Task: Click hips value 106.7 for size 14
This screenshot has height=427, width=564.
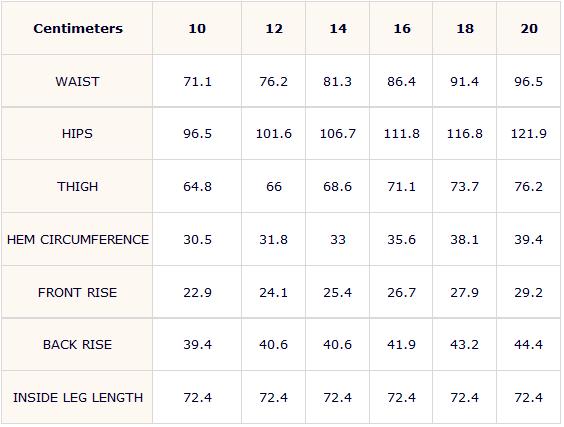Action: pyautogui.click(x=338, y=134)
